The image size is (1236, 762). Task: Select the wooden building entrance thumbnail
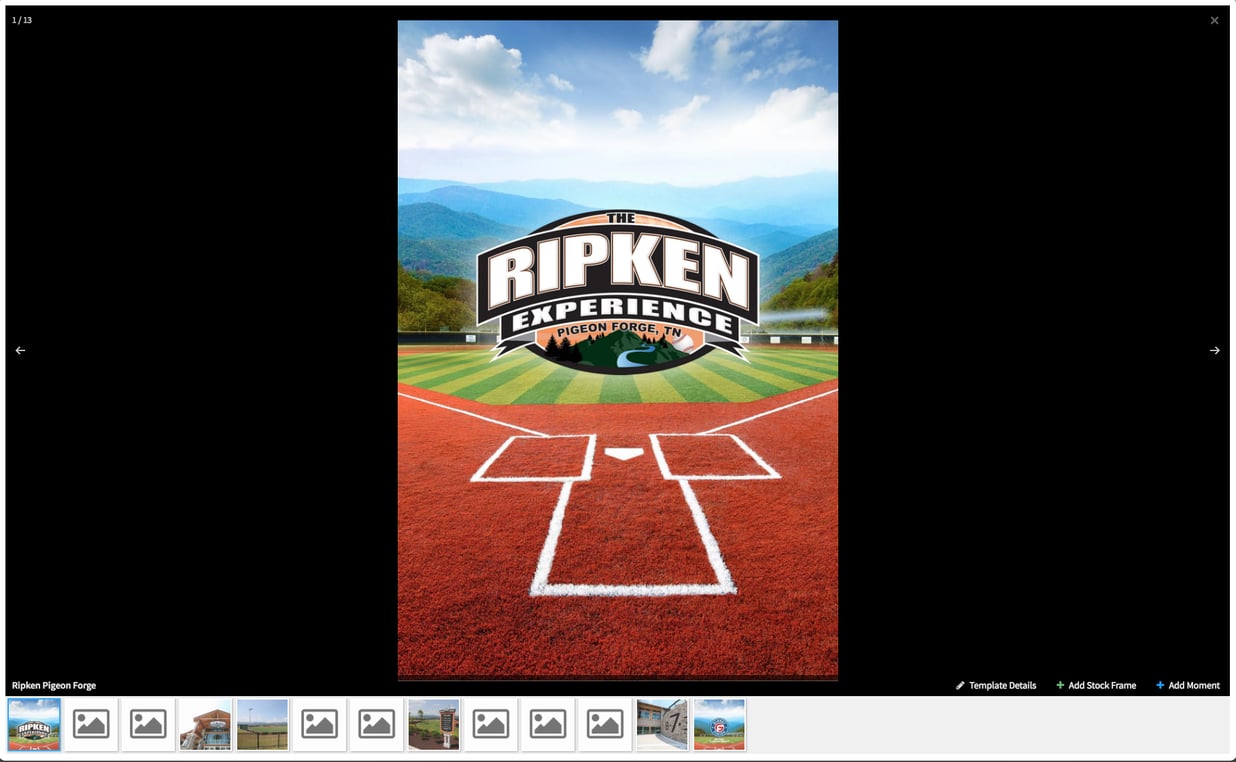(205, 724)
